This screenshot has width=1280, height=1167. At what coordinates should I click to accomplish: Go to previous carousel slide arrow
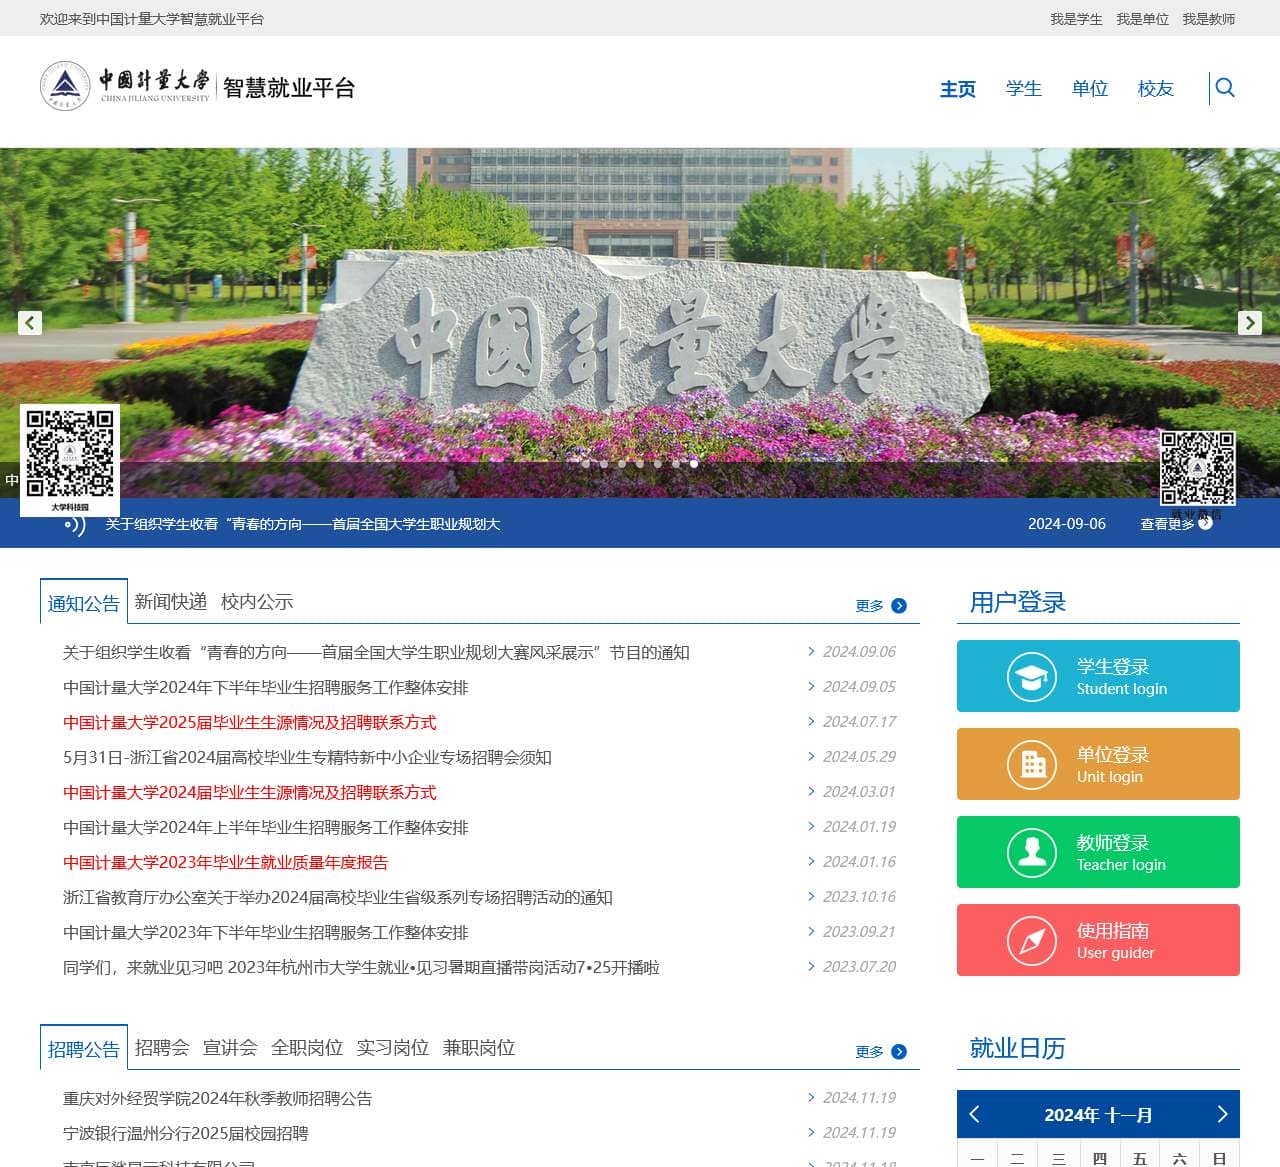coord(30,322)
